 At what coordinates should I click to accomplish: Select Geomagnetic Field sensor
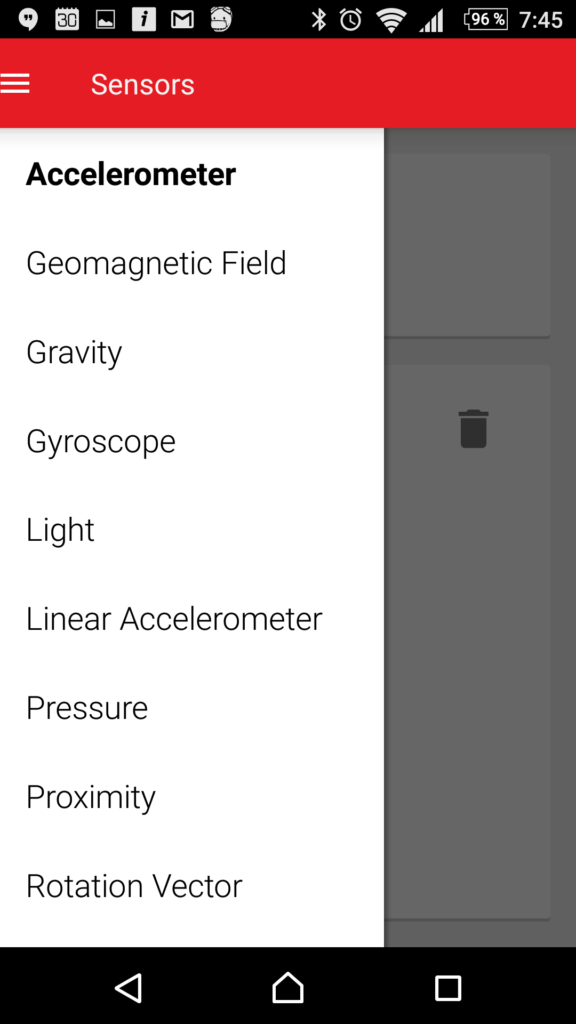tap(192, 263)
